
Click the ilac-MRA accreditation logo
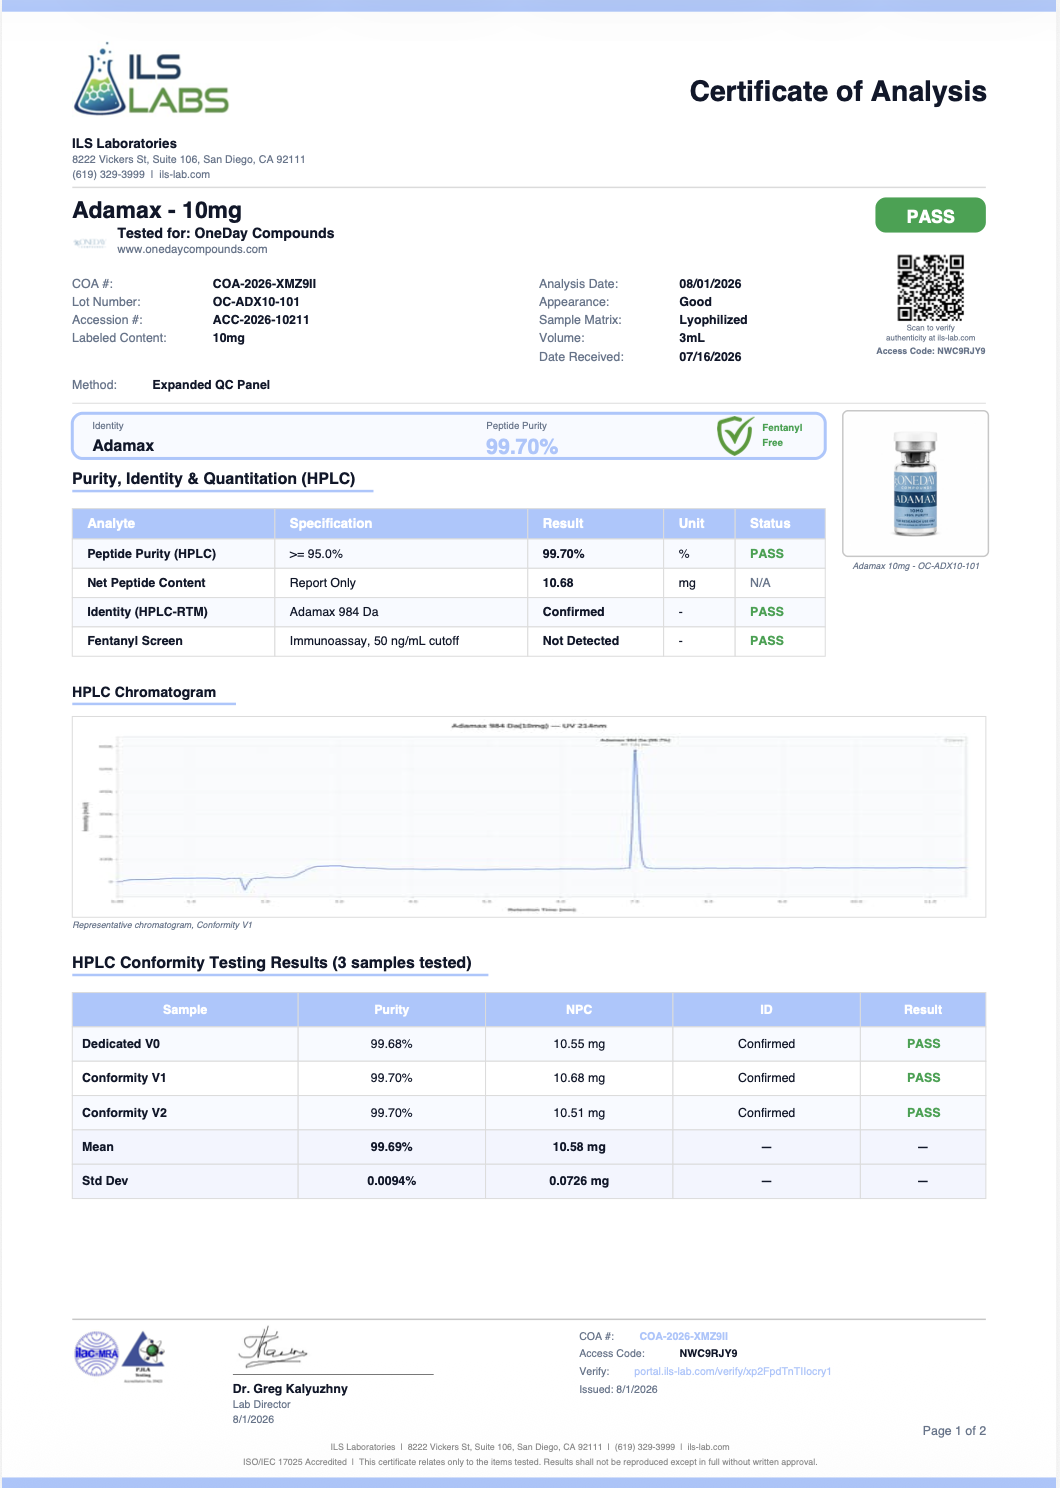click(96, 1354)
